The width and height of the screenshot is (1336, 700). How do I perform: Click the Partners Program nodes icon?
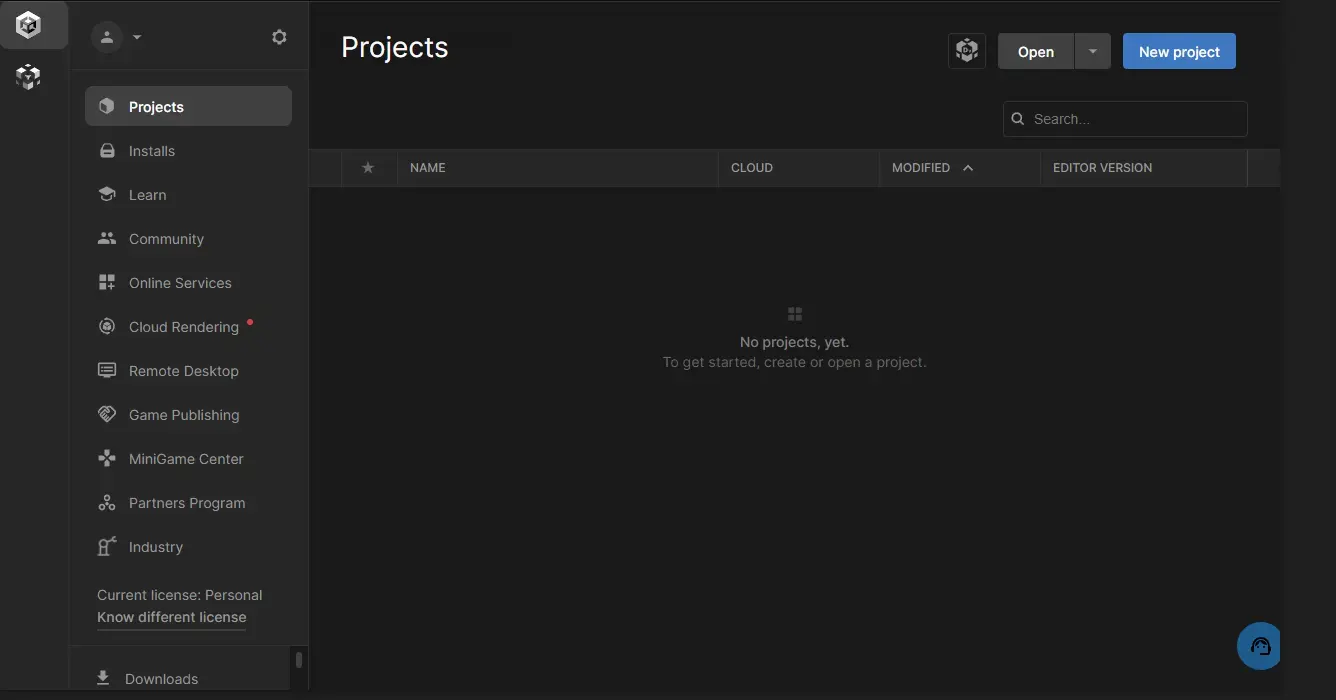click(107, 502)
